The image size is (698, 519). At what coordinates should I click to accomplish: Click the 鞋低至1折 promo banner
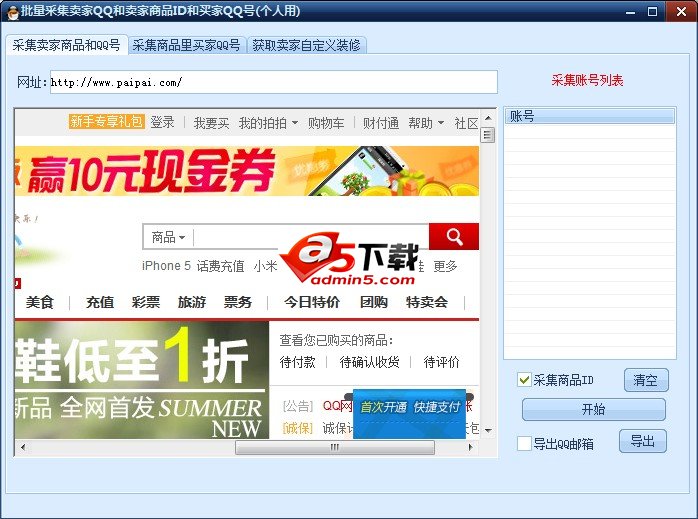(142, 380)
